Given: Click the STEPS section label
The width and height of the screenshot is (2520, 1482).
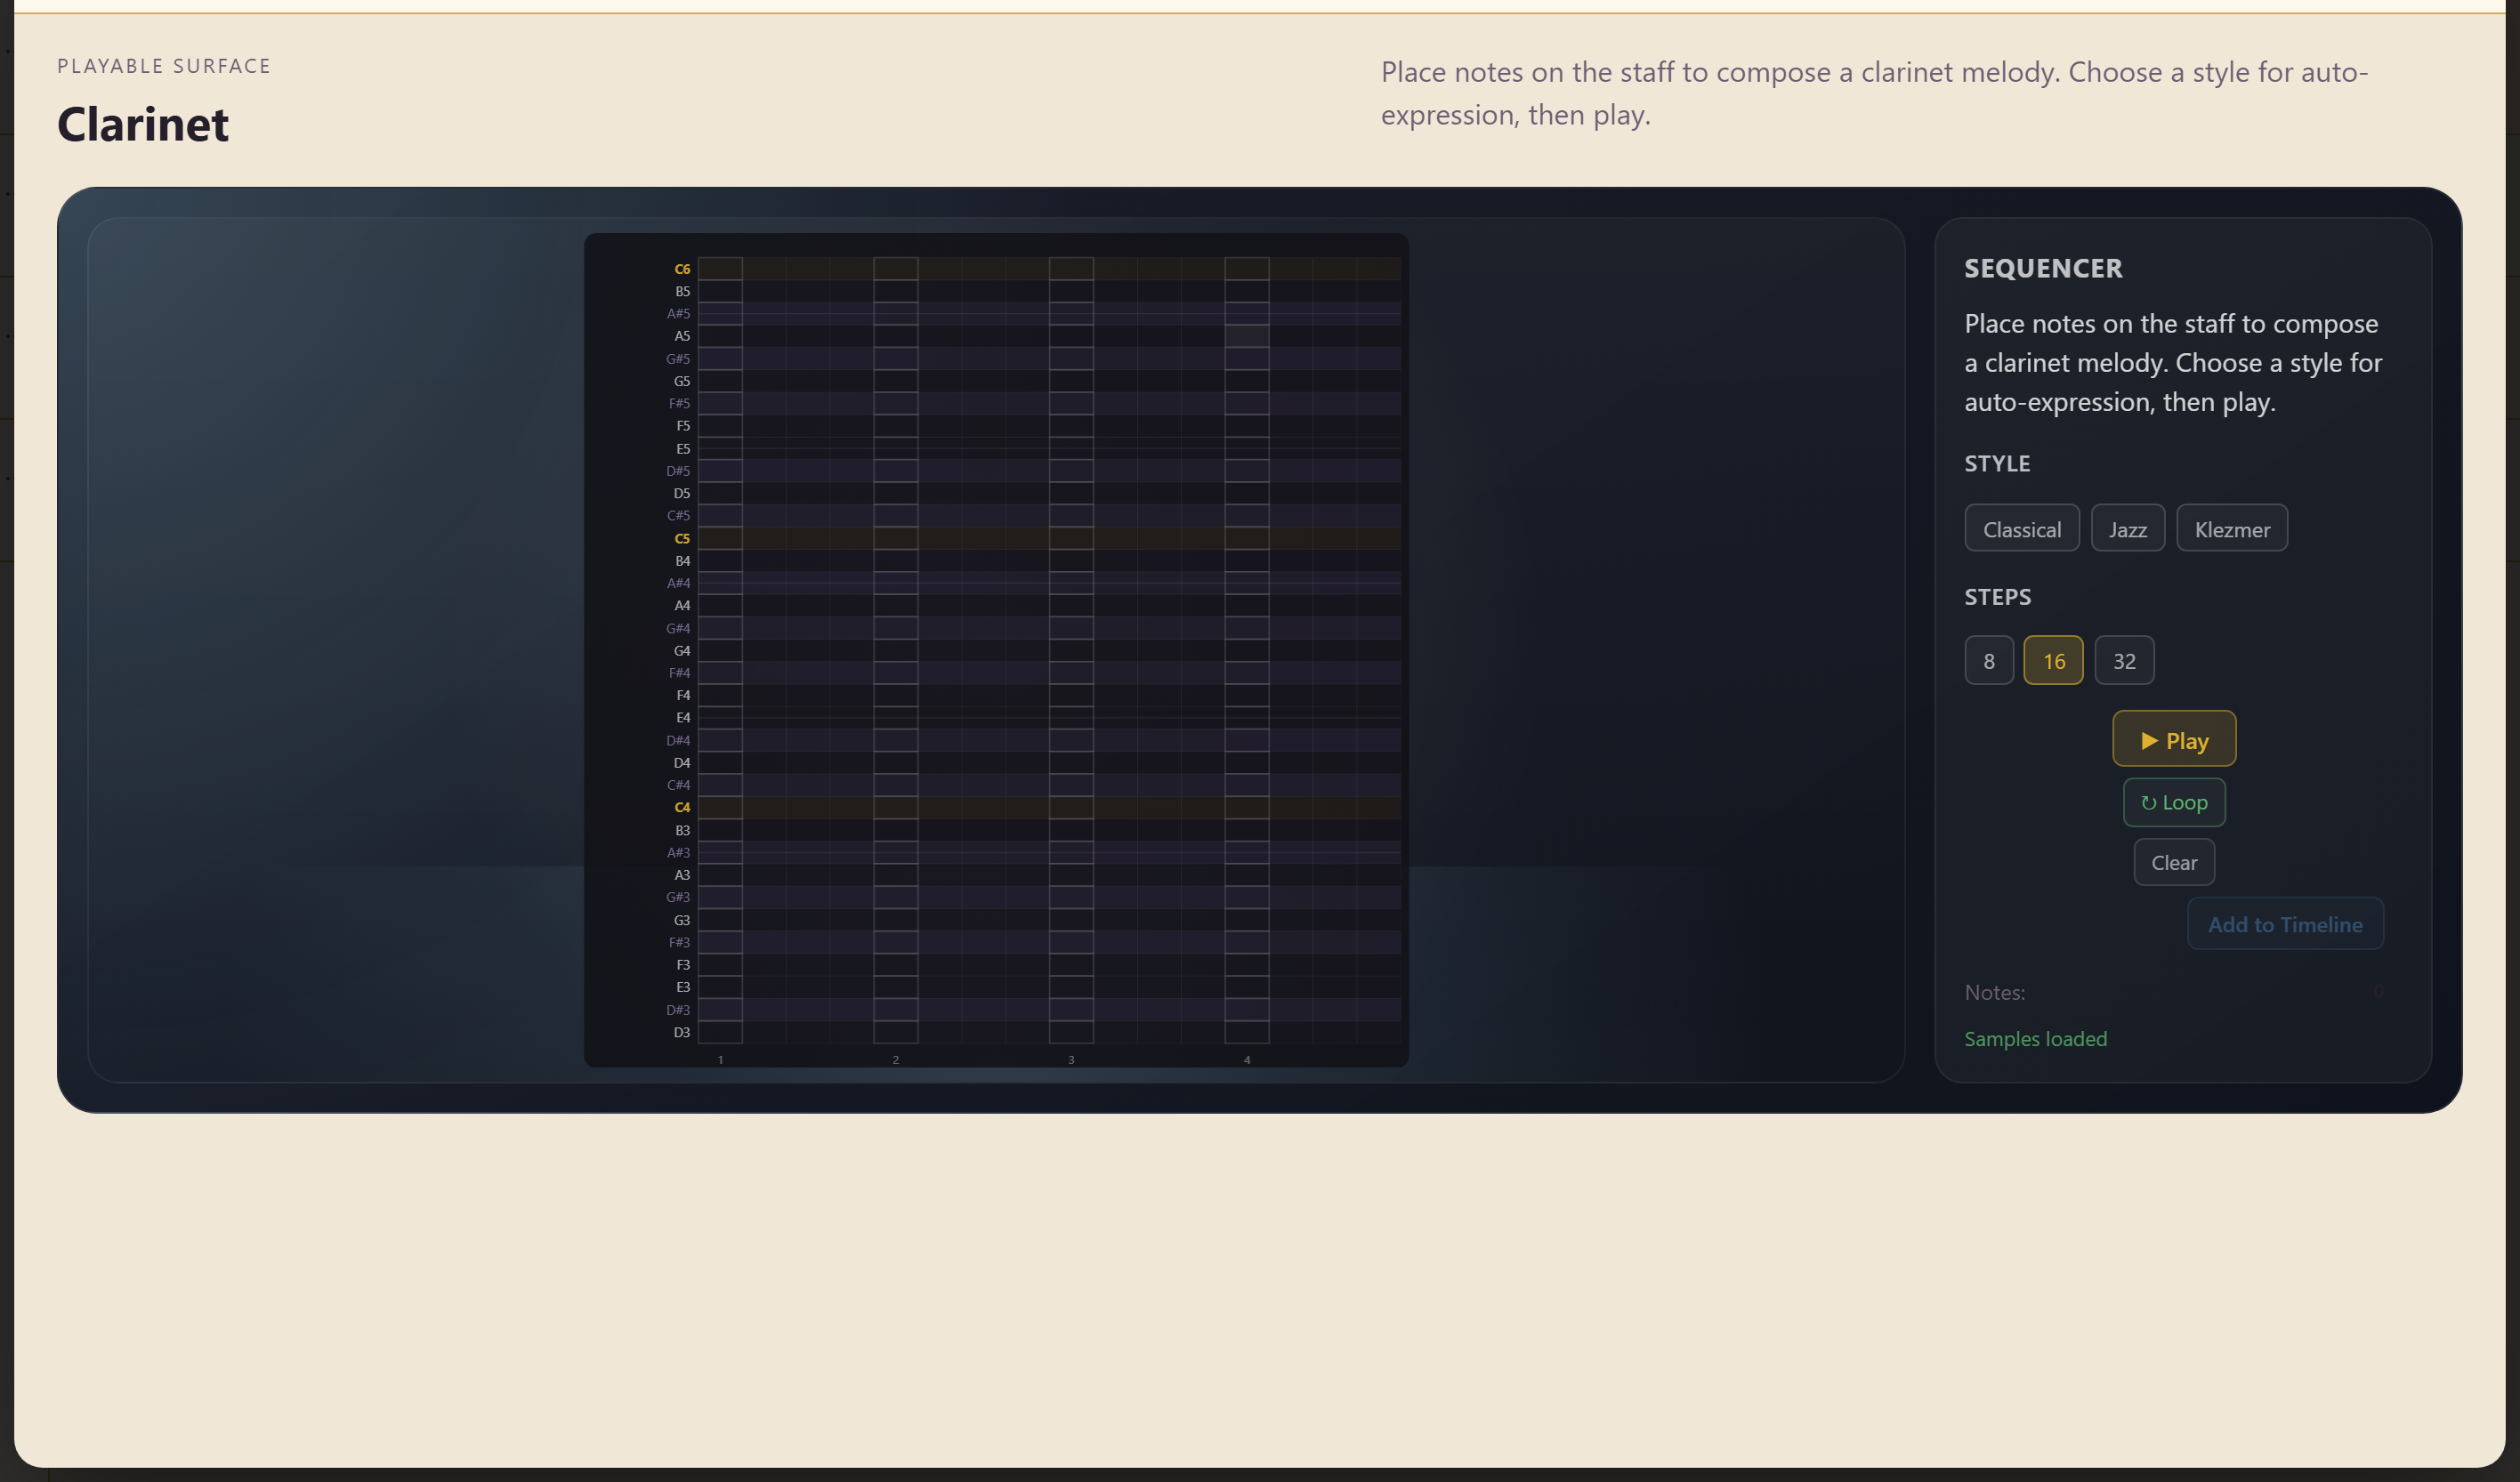Looking at the screenshot, I should 1998,597.
